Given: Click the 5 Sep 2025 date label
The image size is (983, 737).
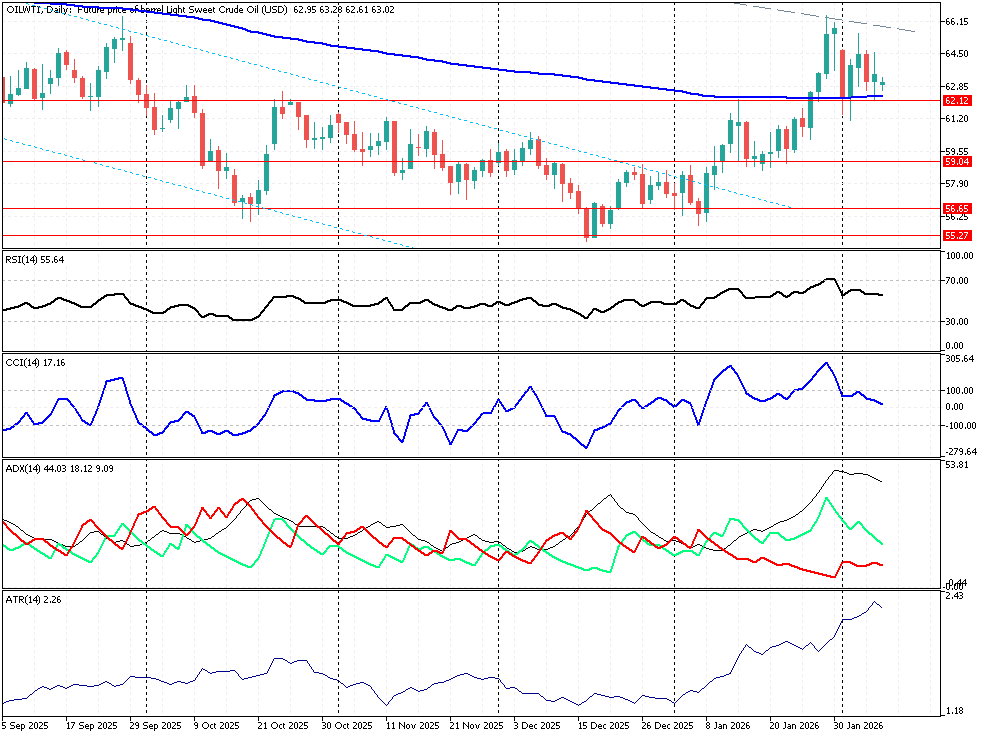Looking at the screenshot, I should coord(25,725).
